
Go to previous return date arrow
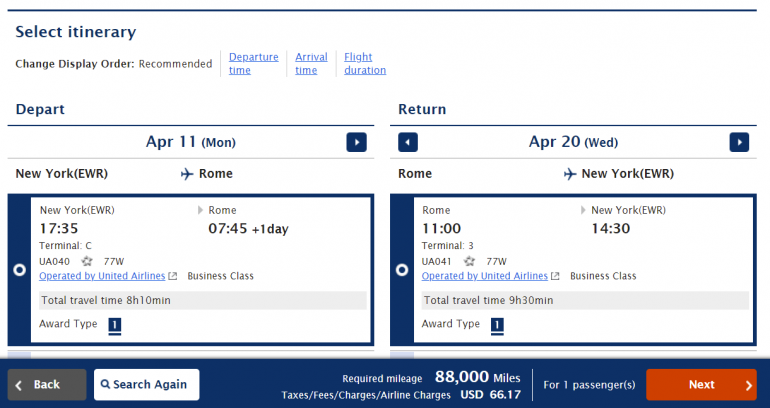(x=408, y=142)
